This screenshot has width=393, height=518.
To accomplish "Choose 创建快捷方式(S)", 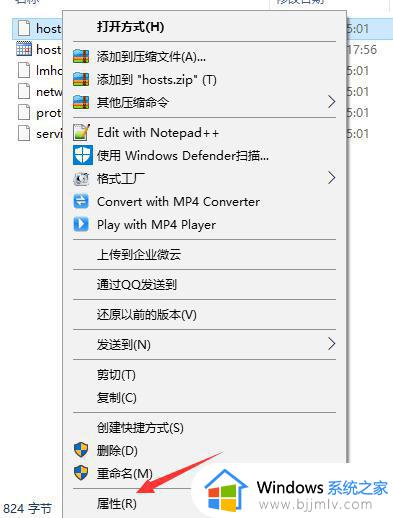I will tap(204, 427).
